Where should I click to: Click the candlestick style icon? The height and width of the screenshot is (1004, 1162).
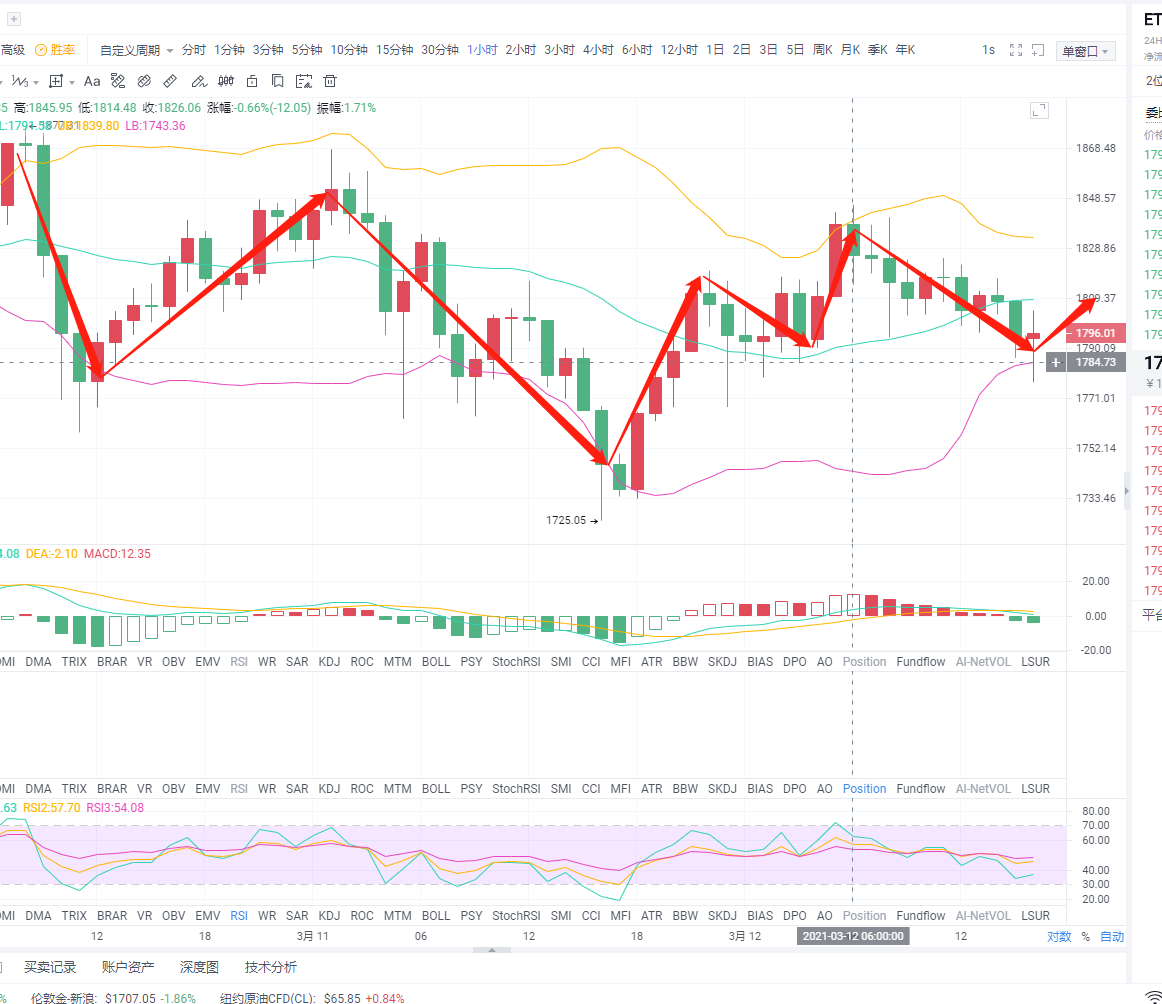coord(226,81)
